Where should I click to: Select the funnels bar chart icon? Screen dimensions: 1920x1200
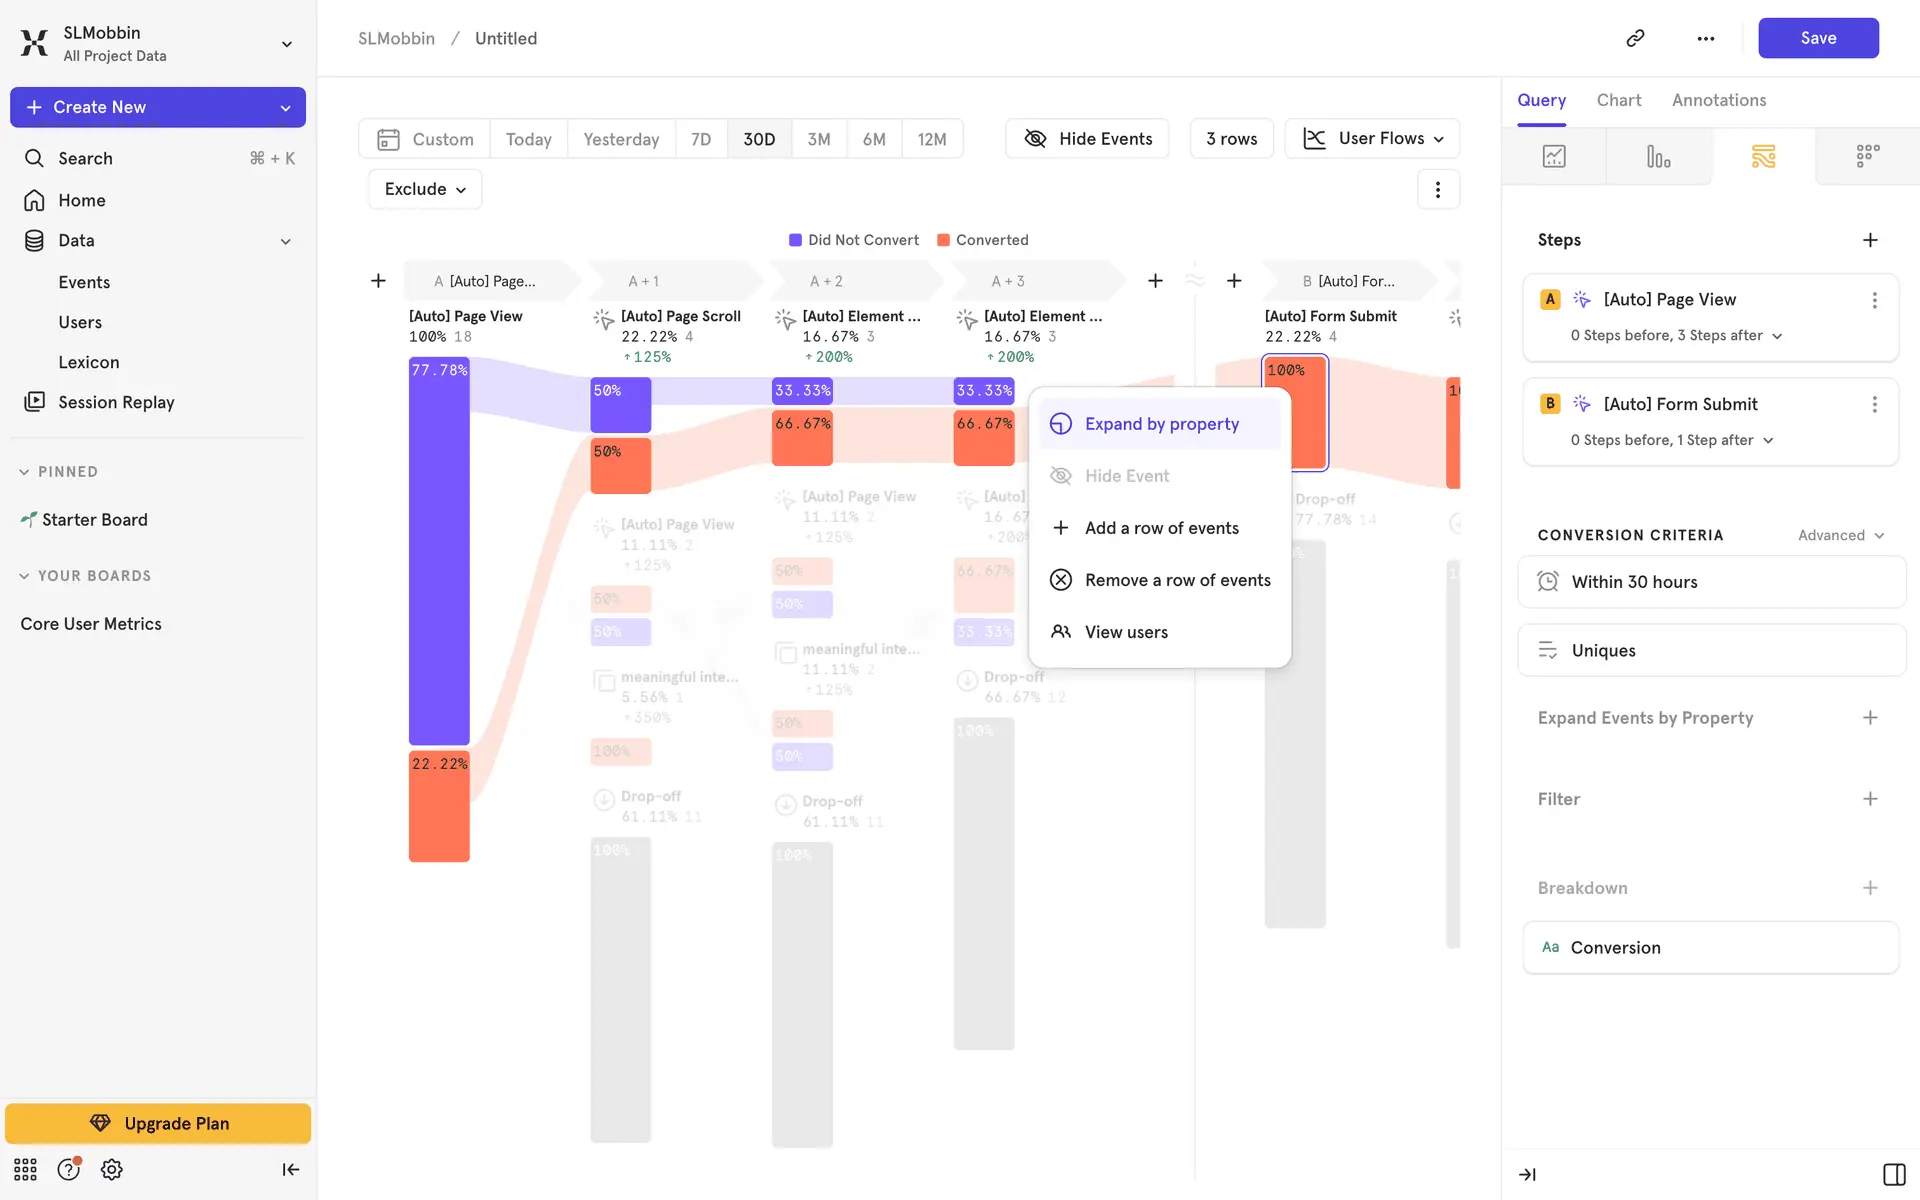[x=1658, y=157]
